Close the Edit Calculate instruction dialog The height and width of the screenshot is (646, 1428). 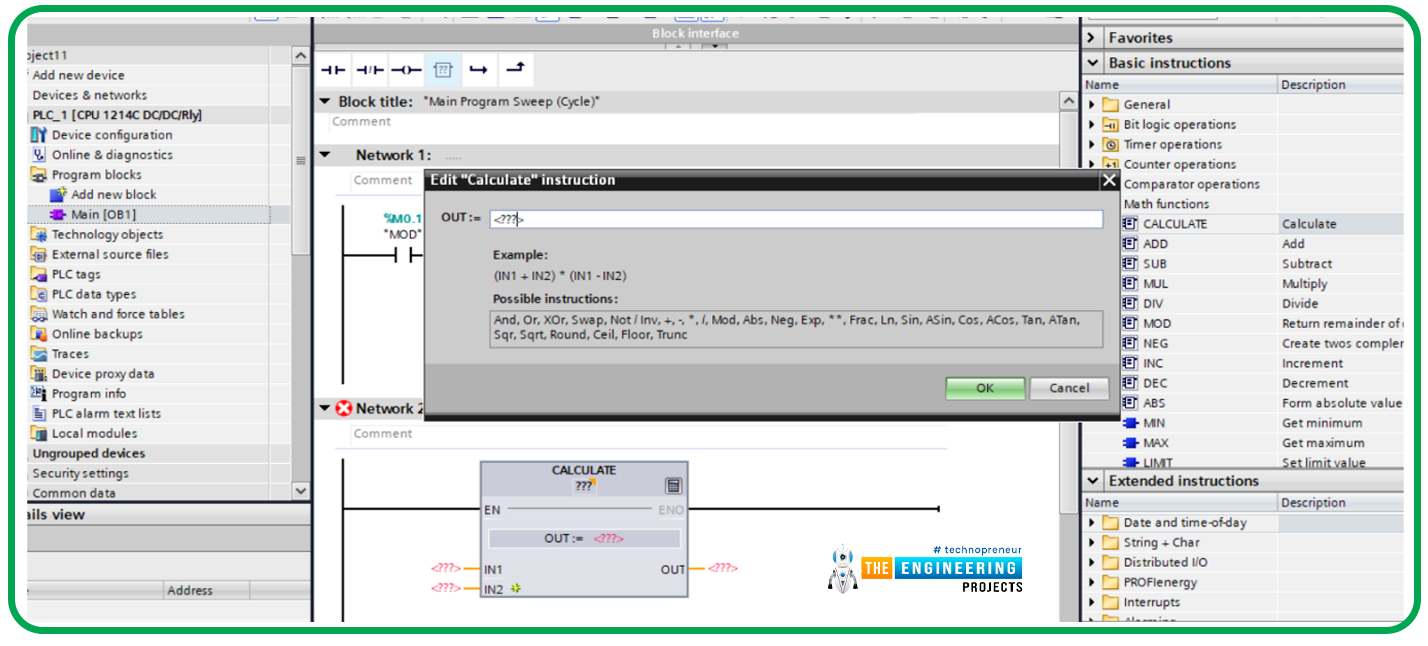pyautogui.click(x=1108, y=180)
